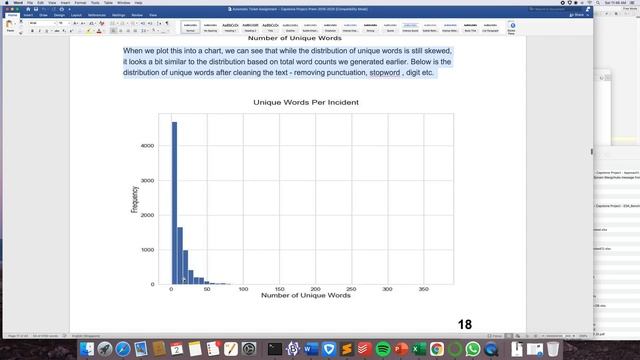The height and width of the screenshot is (360, 640).
Task: Click the Search in Document field
Action: coord(556,9)
